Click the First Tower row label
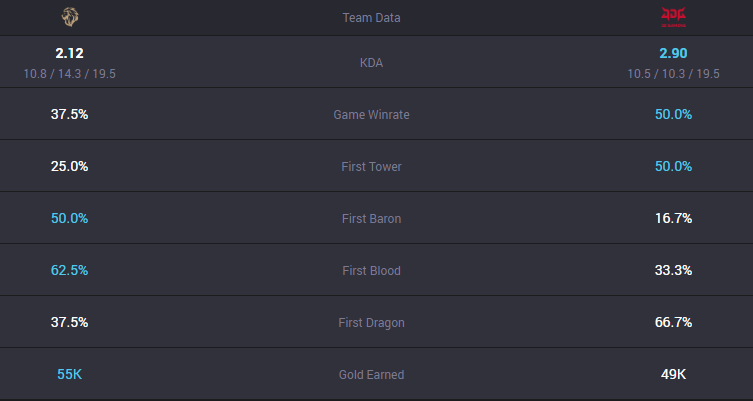This screenshot has height=401, width=753. coord(371,167)
